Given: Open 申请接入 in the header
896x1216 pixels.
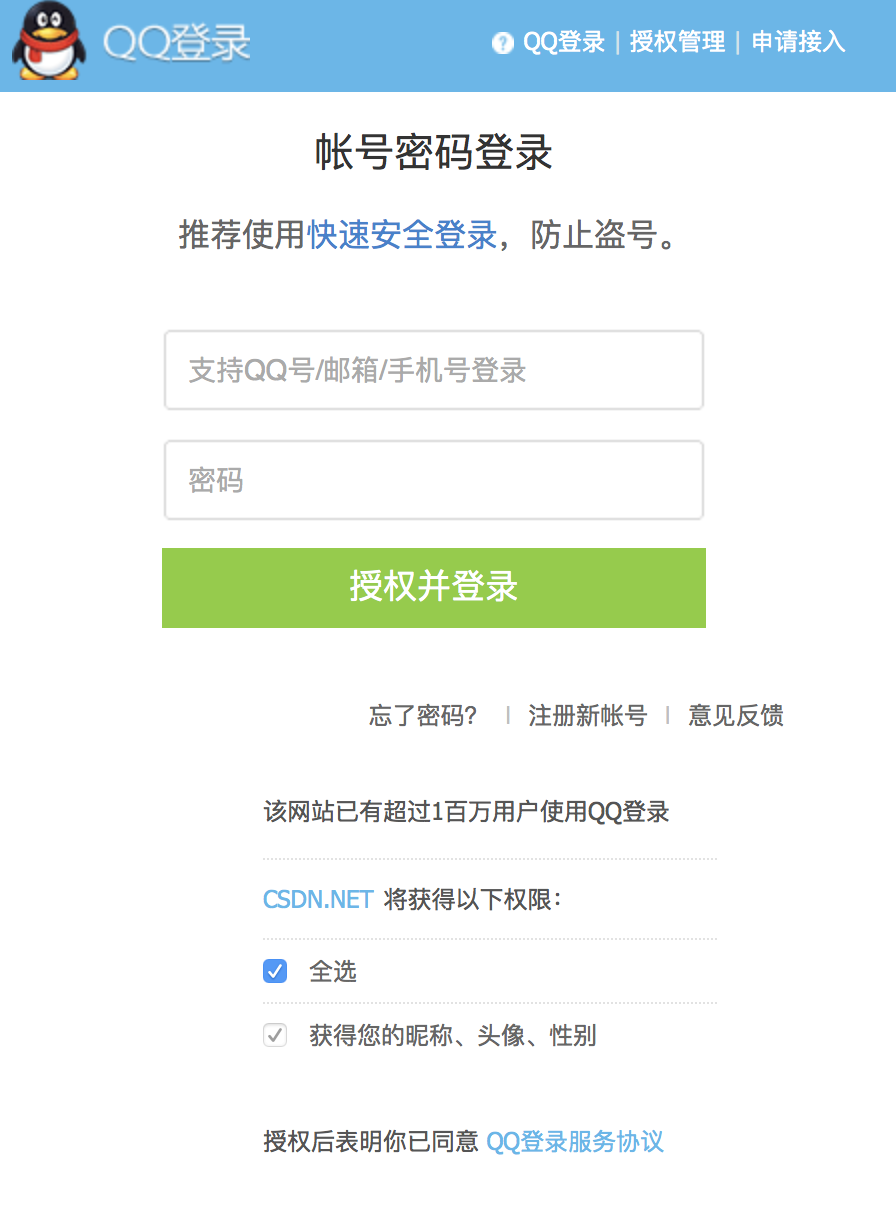Looking at the screenshot, I should tap(798, 42).
